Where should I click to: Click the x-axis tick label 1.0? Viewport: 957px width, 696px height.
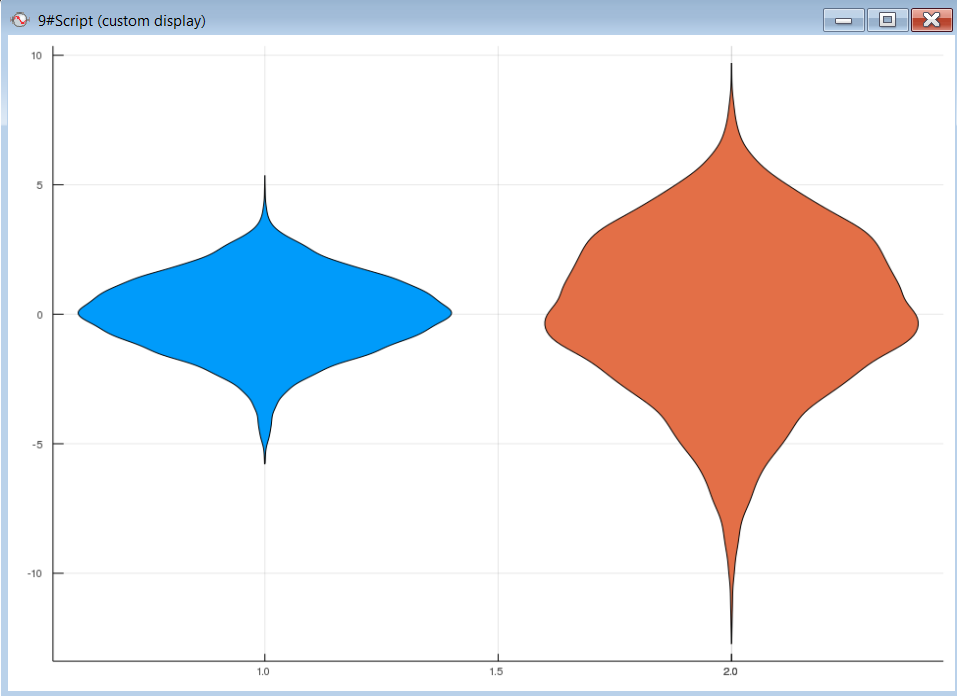point(264,671)
